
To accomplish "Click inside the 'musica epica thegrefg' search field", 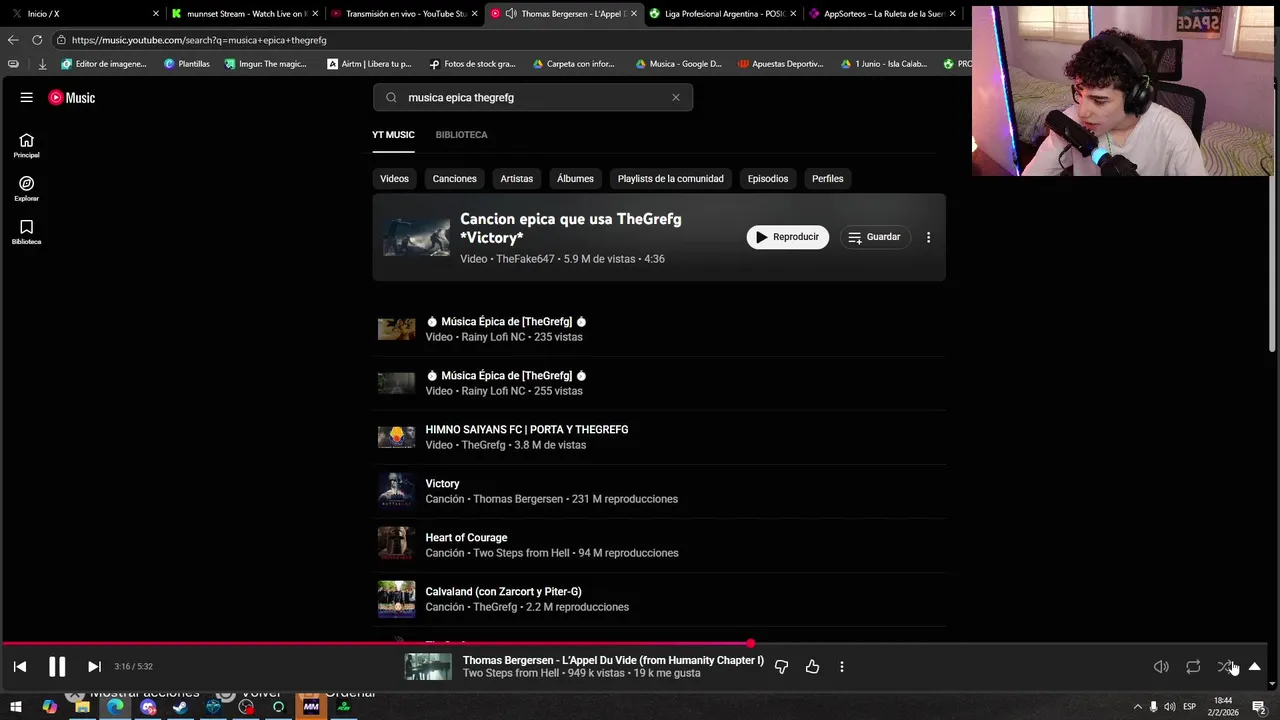I will 533,97.
